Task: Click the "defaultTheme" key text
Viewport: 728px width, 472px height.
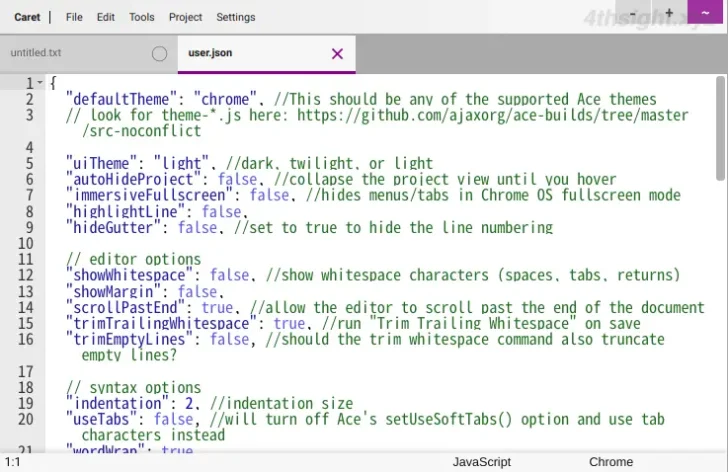Action: click(121, 99)
